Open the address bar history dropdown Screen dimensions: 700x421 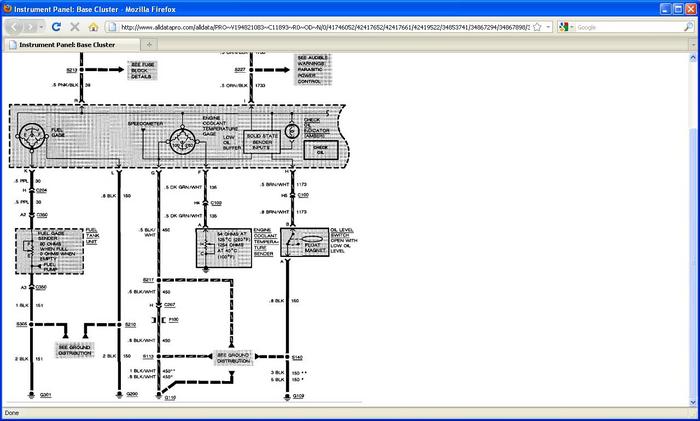click(548, 27)
